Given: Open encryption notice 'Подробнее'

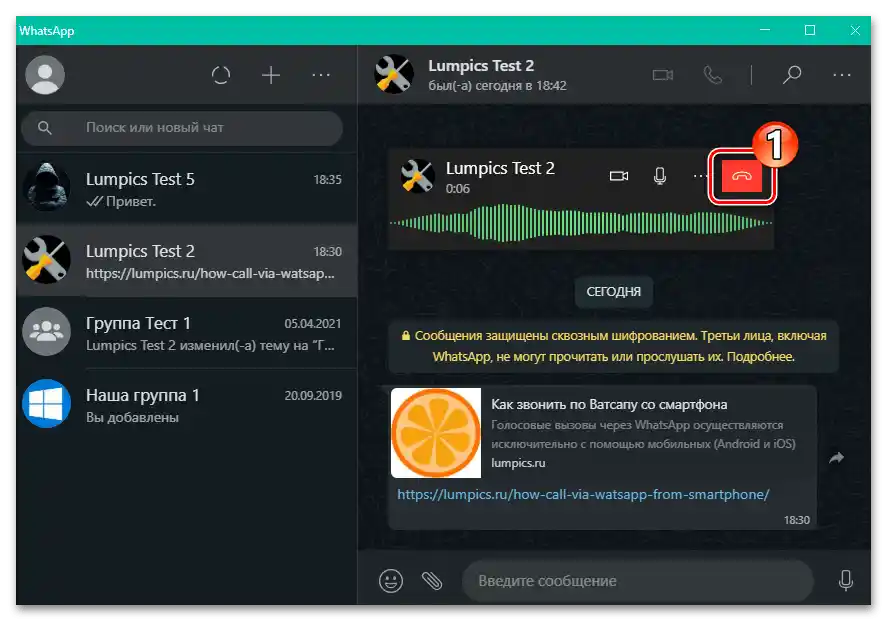Looking at the screenshot, I should click(x=760, y=357).
